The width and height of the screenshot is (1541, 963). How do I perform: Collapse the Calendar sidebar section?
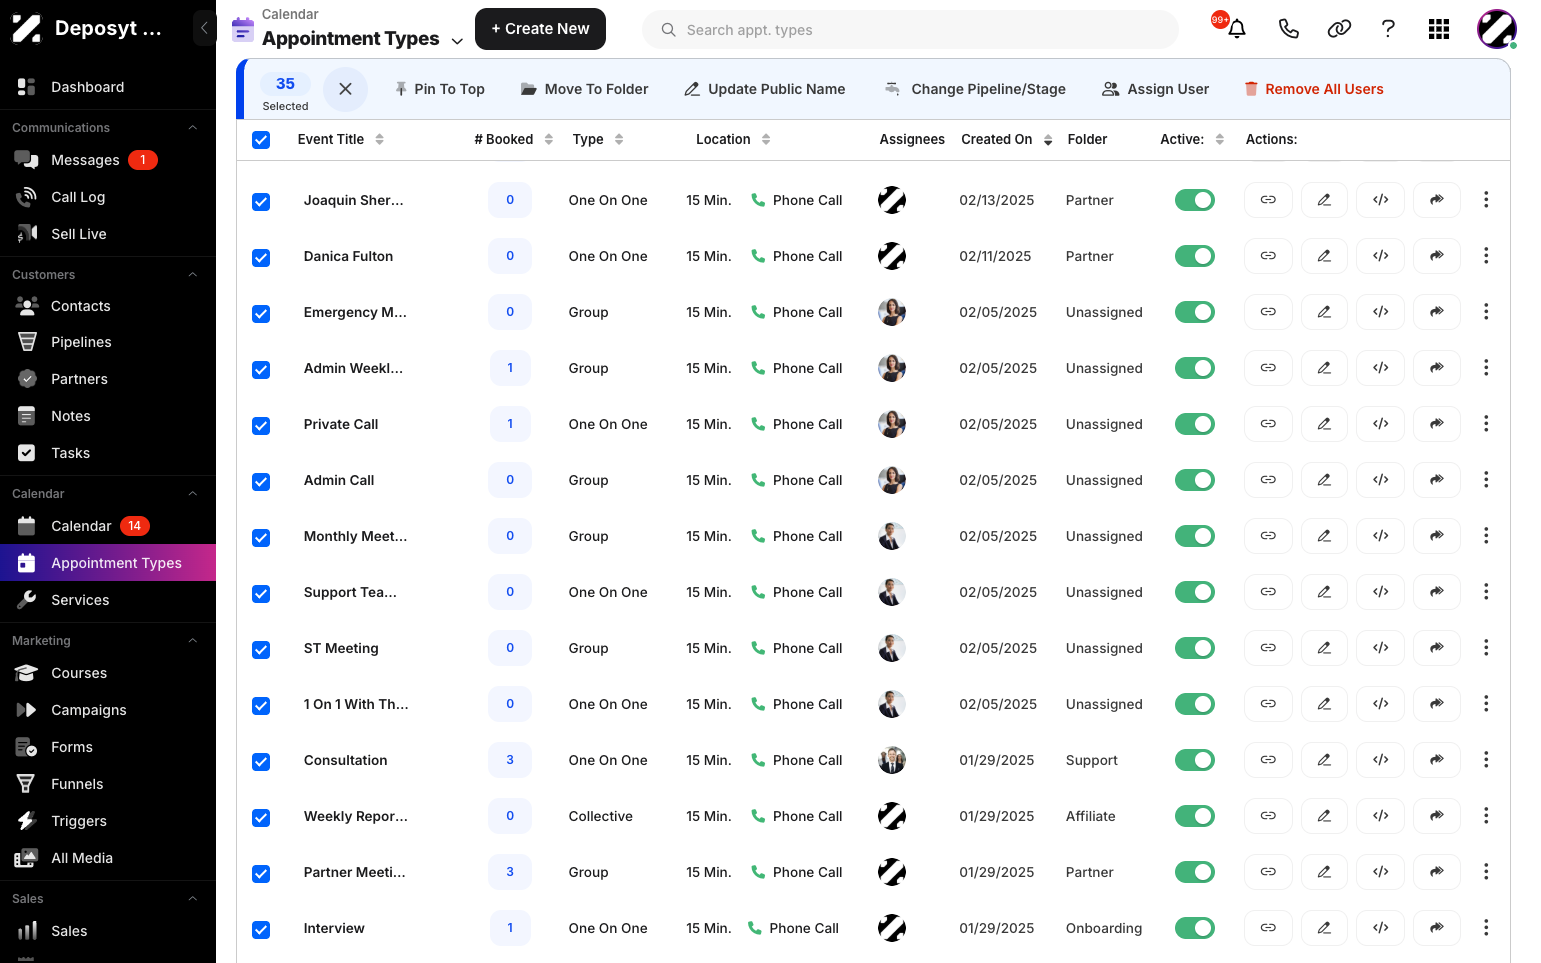(193, 494)
